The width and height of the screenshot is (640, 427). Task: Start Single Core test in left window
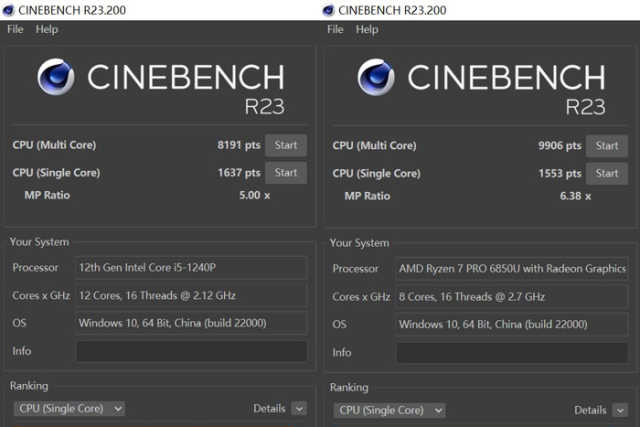pyautogui.click(x=286, y=172)
